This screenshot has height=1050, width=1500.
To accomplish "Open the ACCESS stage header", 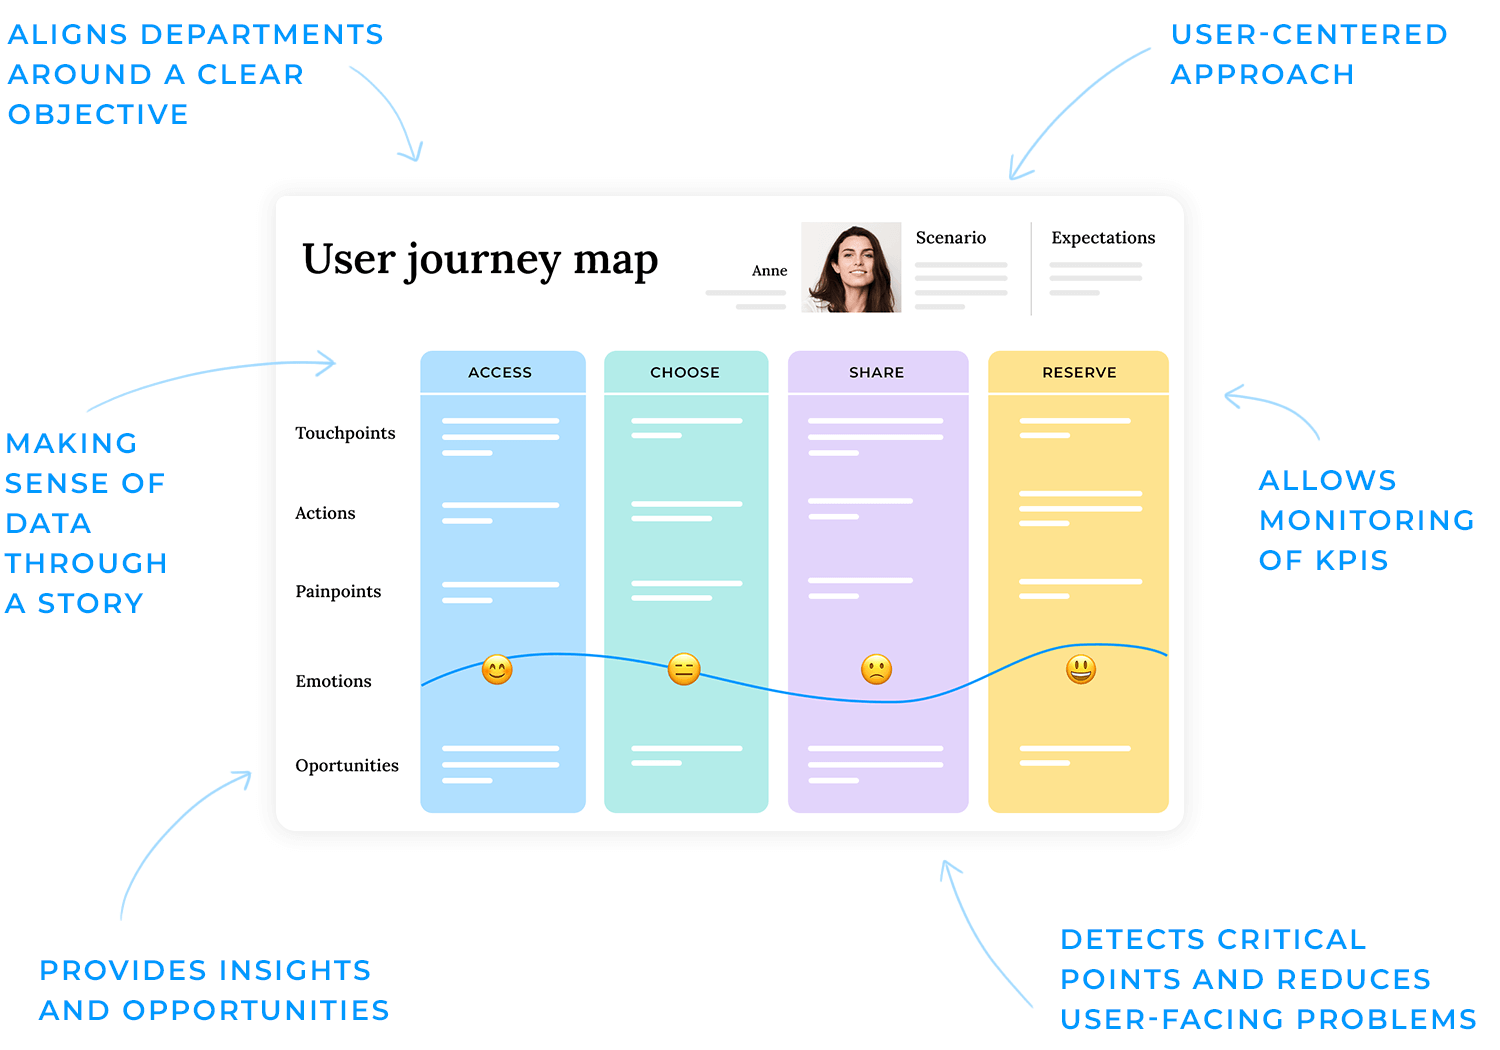I will click(503, 372).
